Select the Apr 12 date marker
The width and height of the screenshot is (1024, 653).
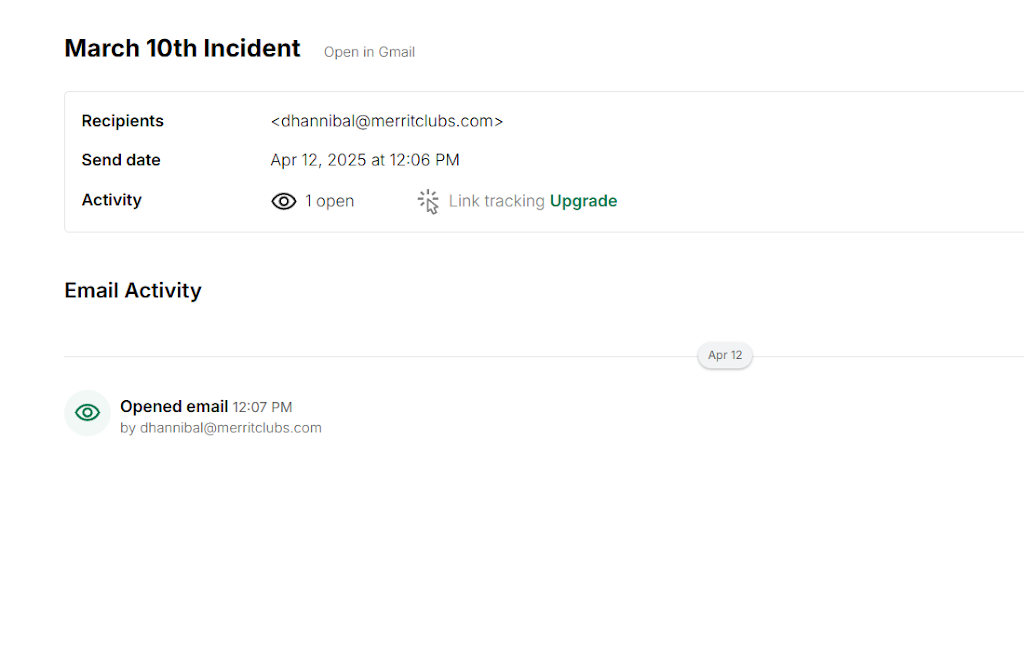(x=725, y=355)
